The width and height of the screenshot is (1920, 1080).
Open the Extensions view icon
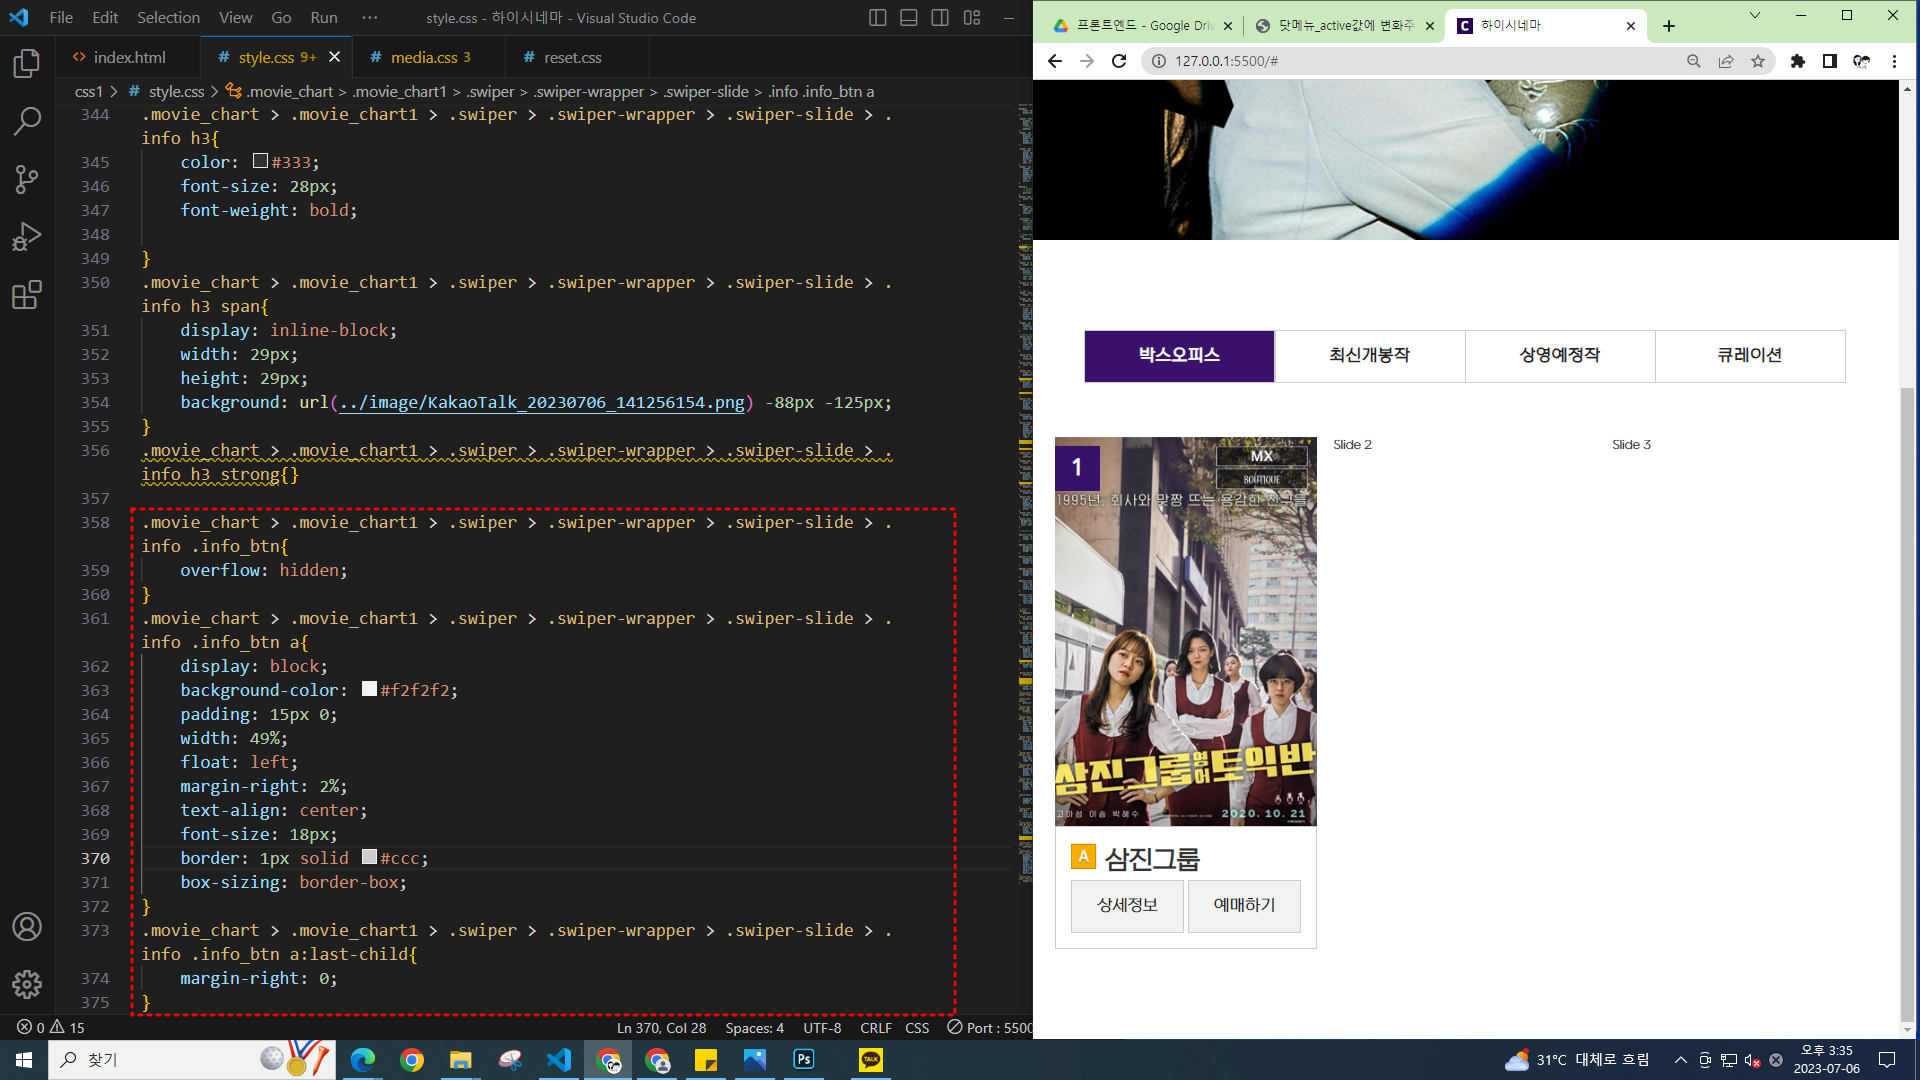27,295
